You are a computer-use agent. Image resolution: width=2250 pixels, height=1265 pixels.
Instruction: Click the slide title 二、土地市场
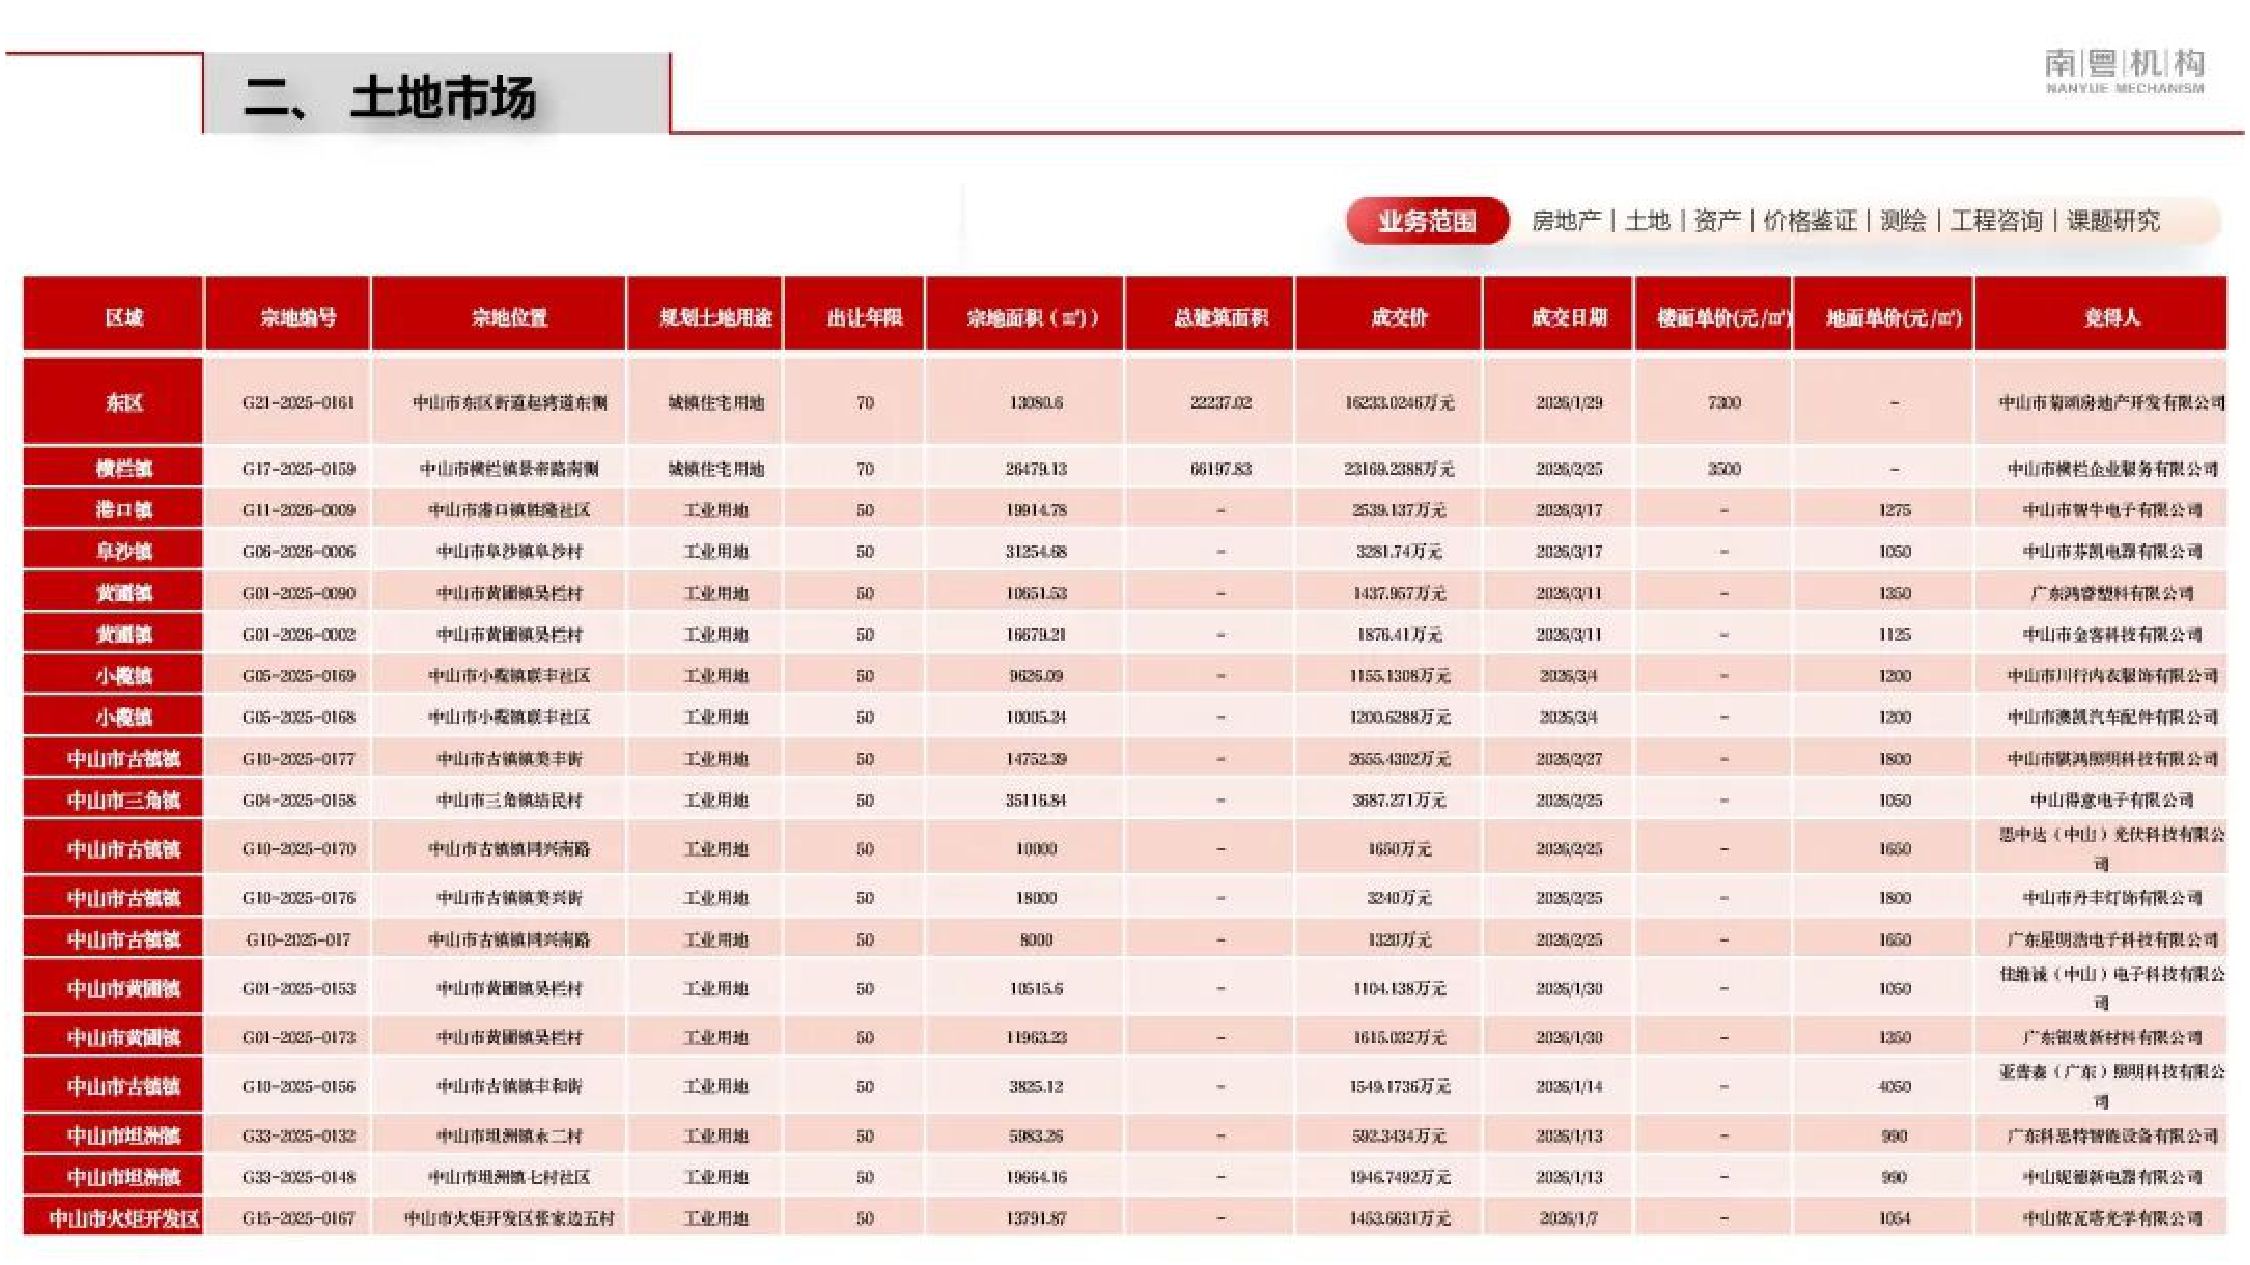click(390, 98)
